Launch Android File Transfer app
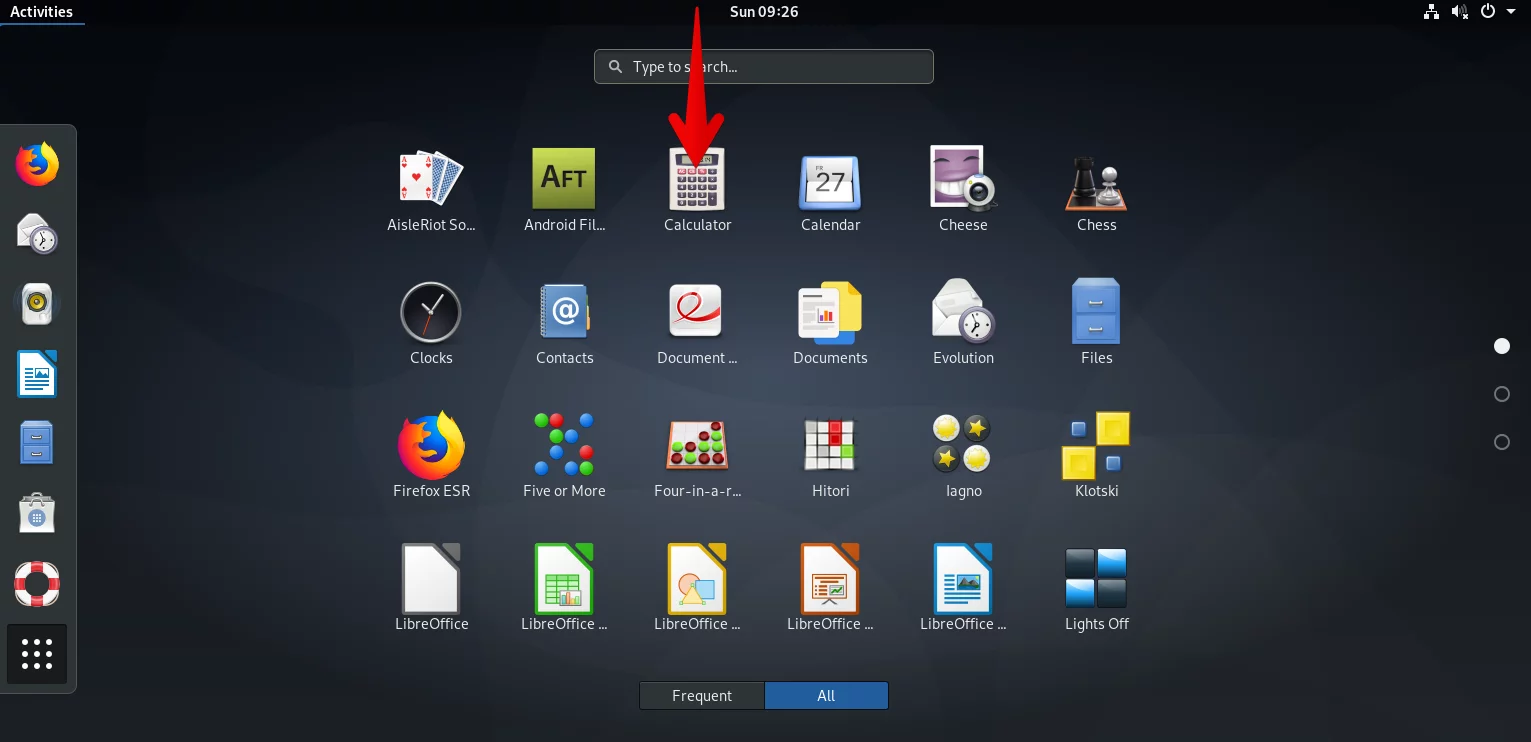The image size is (1531, 742). (564, 180)
